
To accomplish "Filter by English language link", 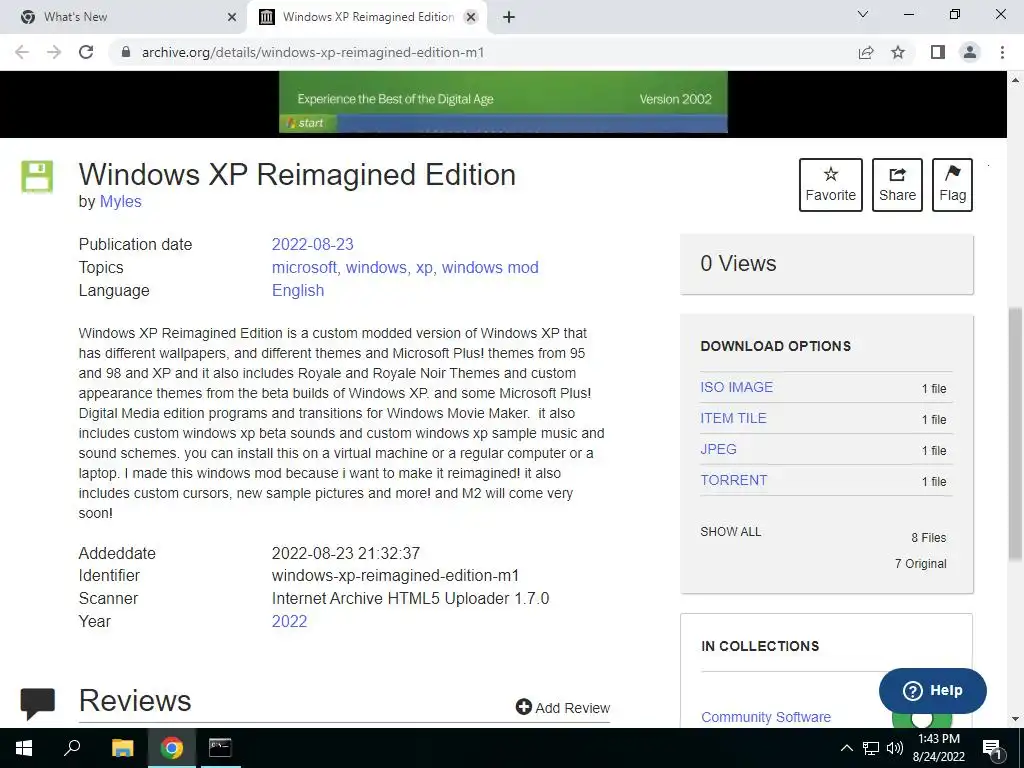I will [x=298, y=290].
